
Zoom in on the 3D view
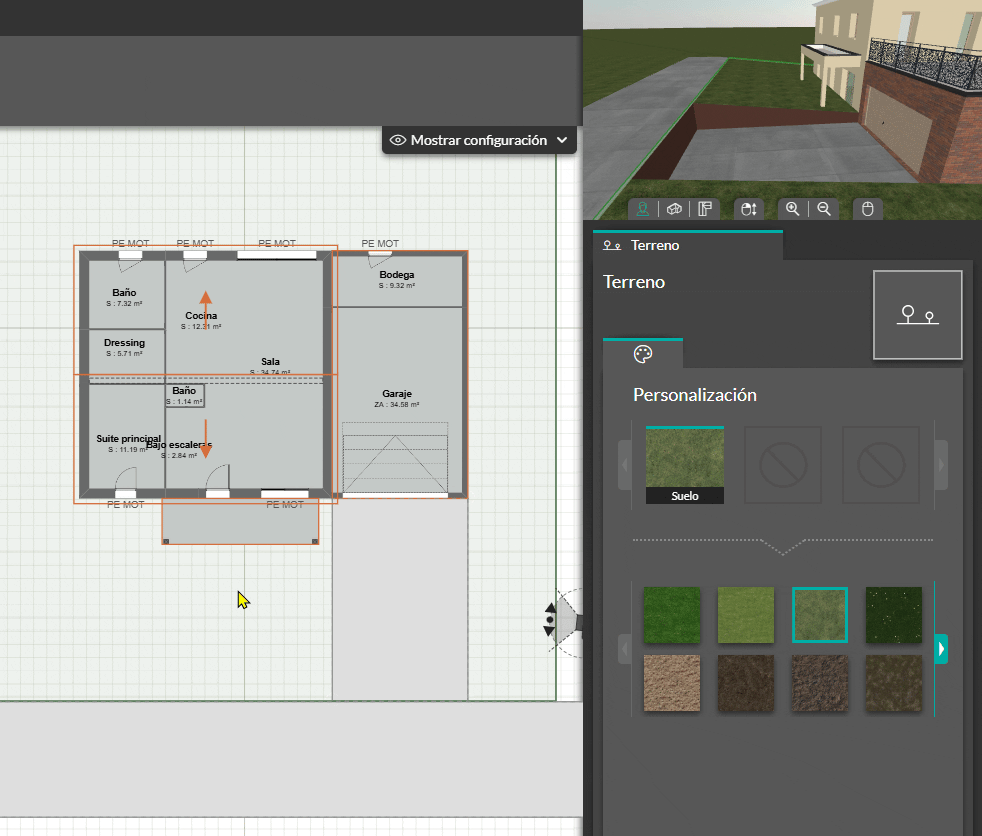coord(792,209)
